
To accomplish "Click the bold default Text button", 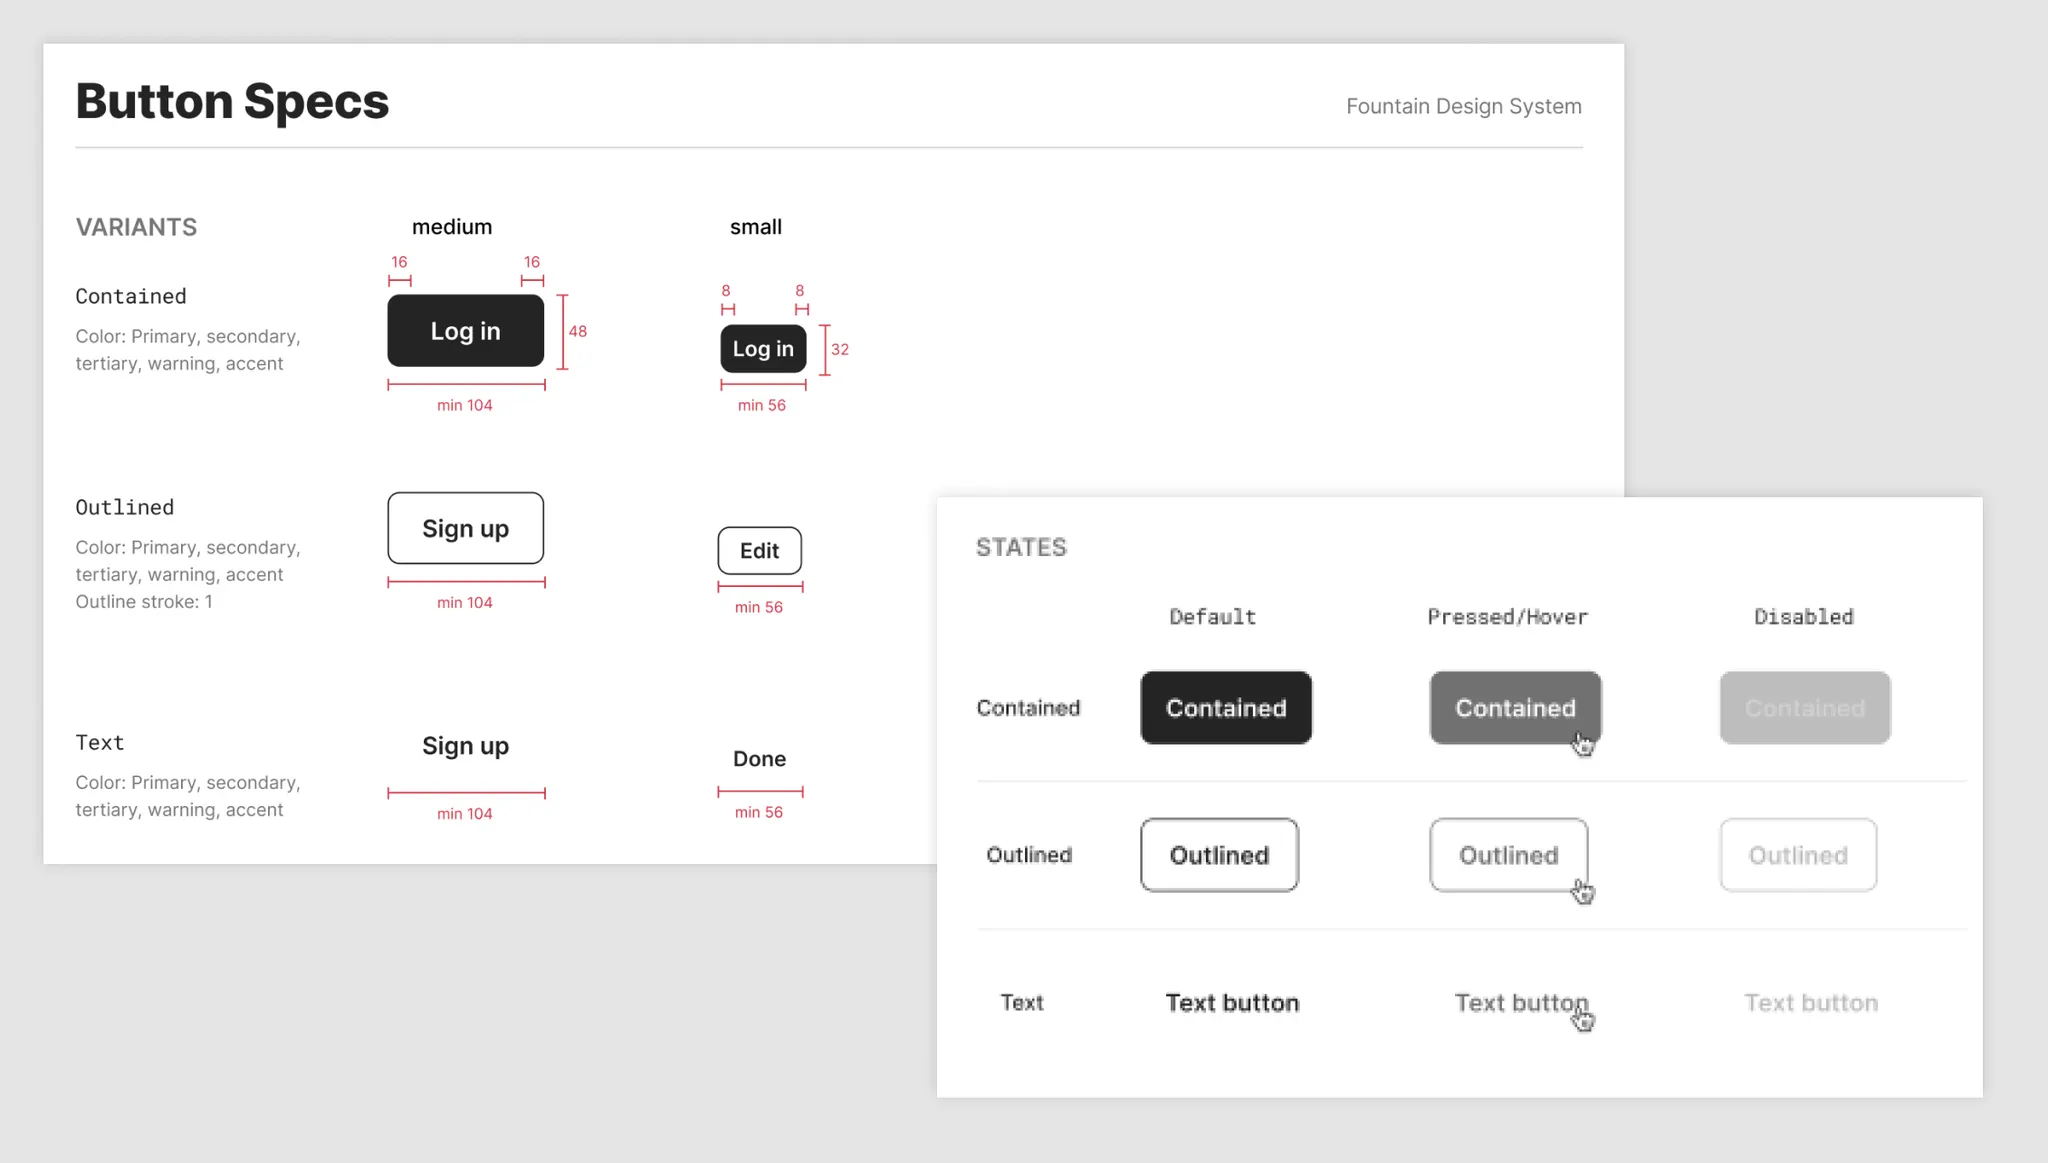I will click(1232, 1003).
